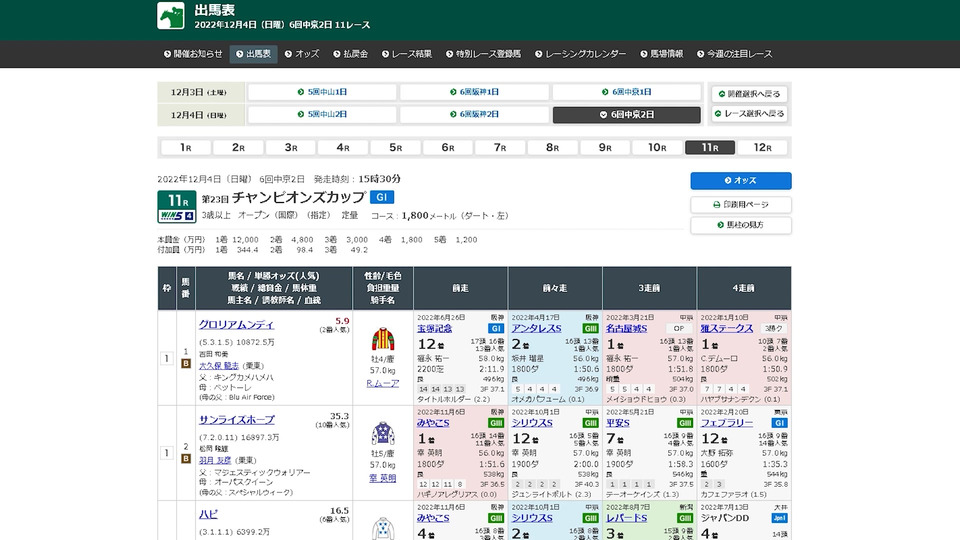Viewport: 960px width, 540px height.
Task: Open trainer 大久保 龍志 link
Action: tap(219, 366)
